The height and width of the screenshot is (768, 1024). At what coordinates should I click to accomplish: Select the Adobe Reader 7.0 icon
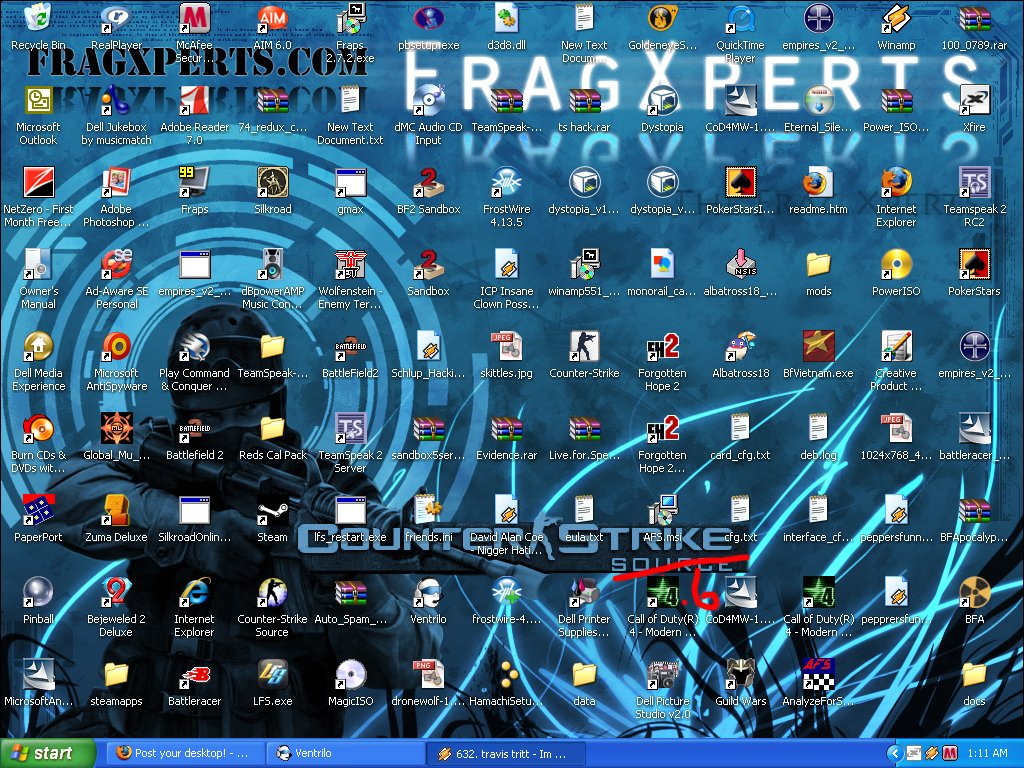195,100
